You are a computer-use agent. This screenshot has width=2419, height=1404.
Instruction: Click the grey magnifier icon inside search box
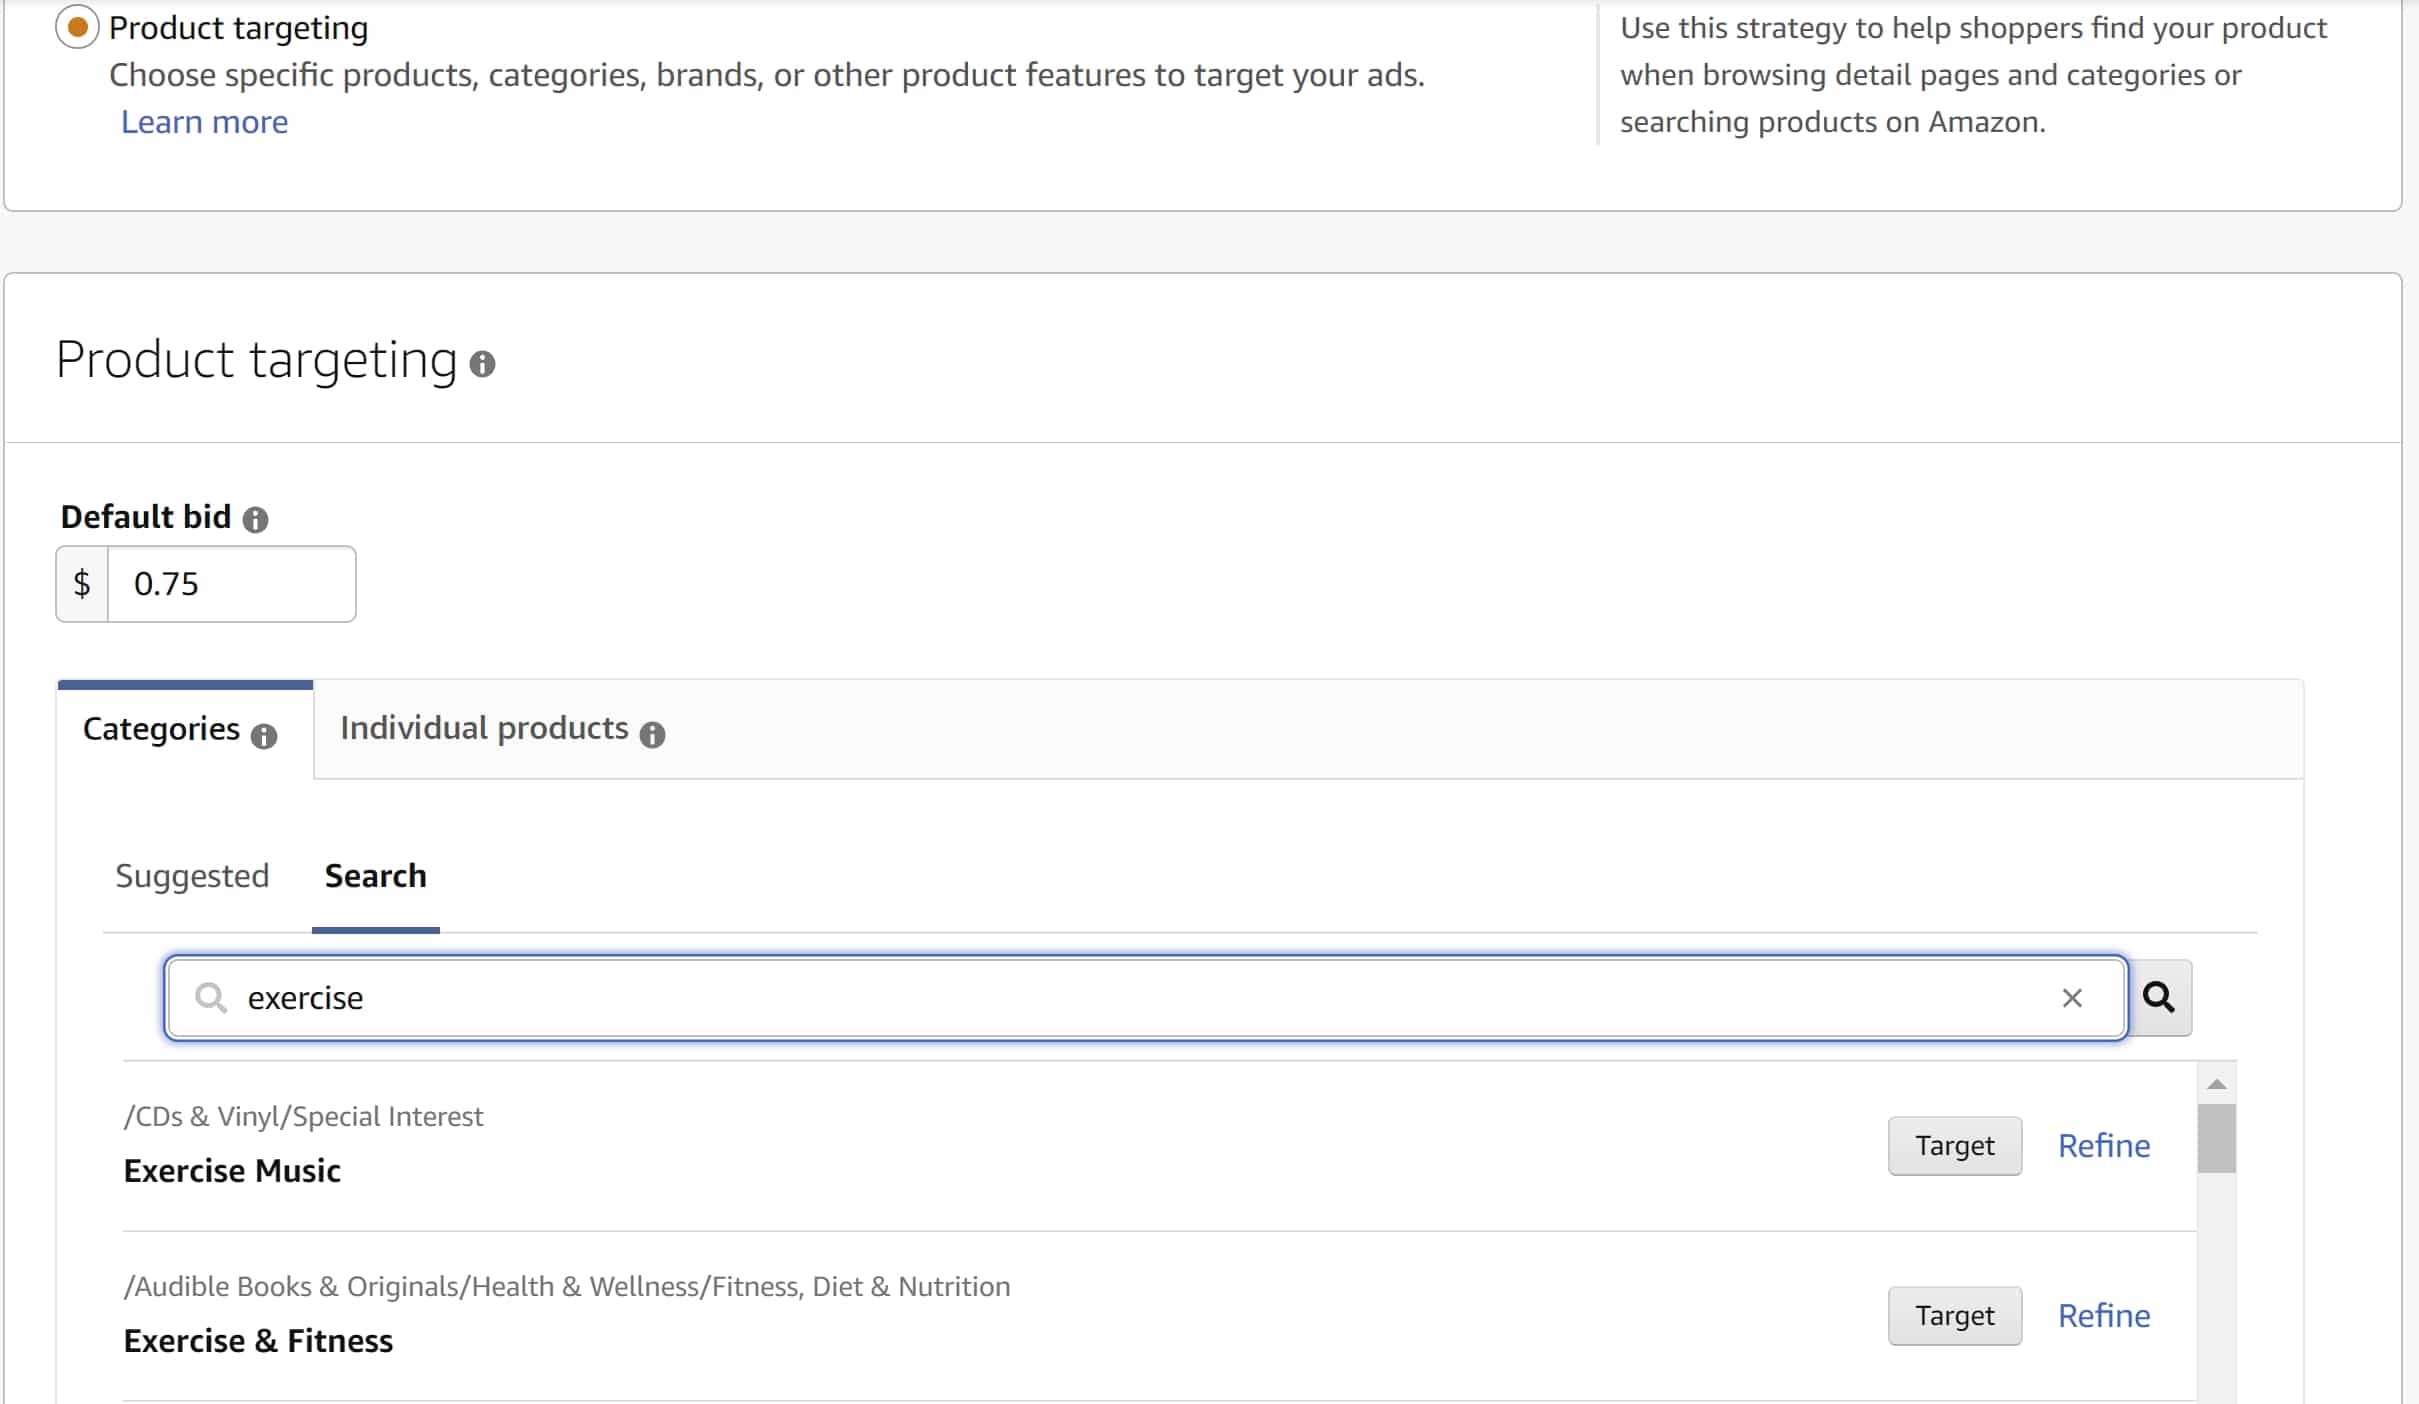pos(211,998)
